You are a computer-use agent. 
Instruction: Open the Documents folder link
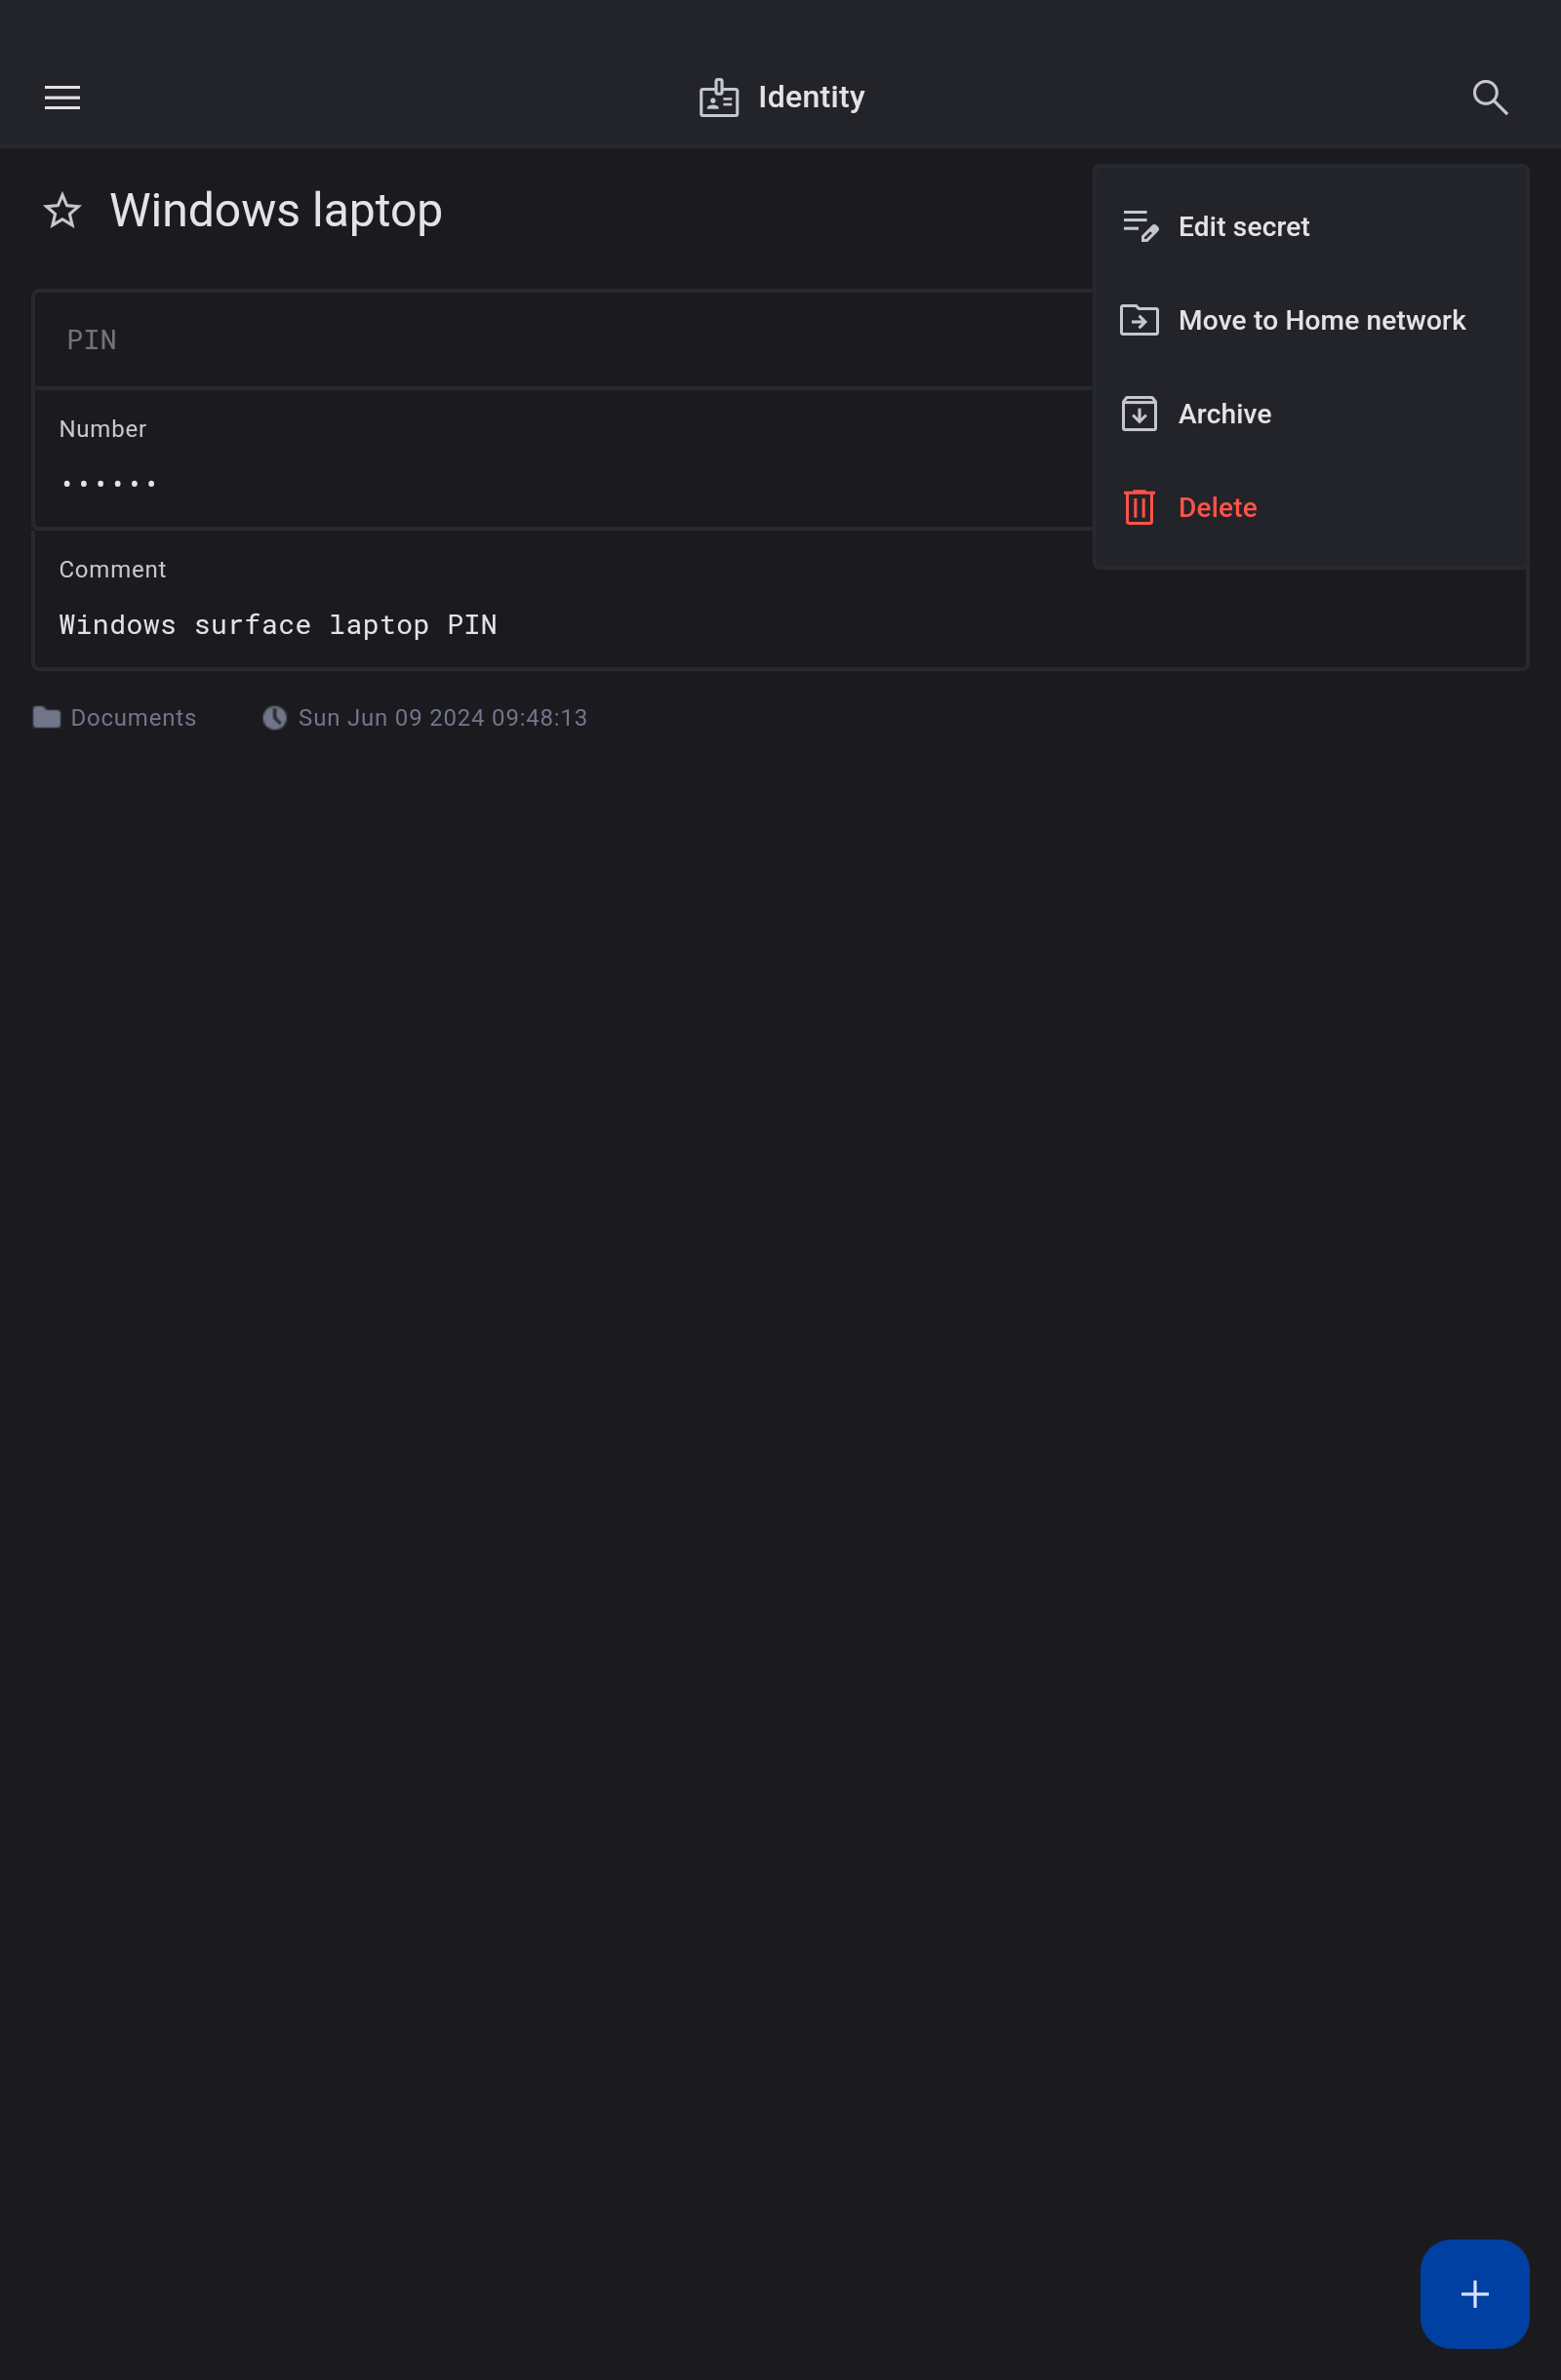[x=133, y=718]
